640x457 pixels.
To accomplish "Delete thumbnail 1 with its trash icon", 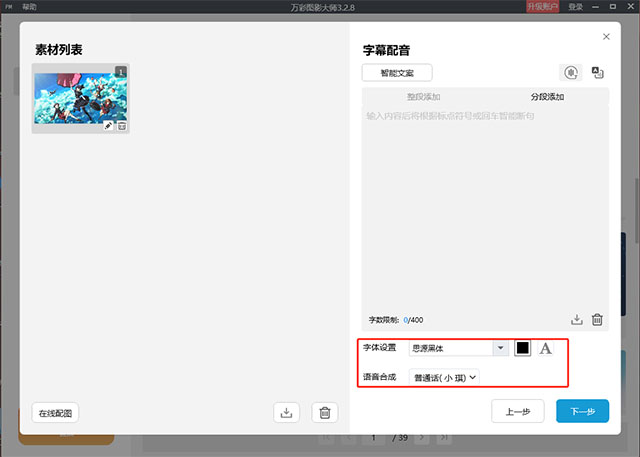I will (x=122, y=126).
